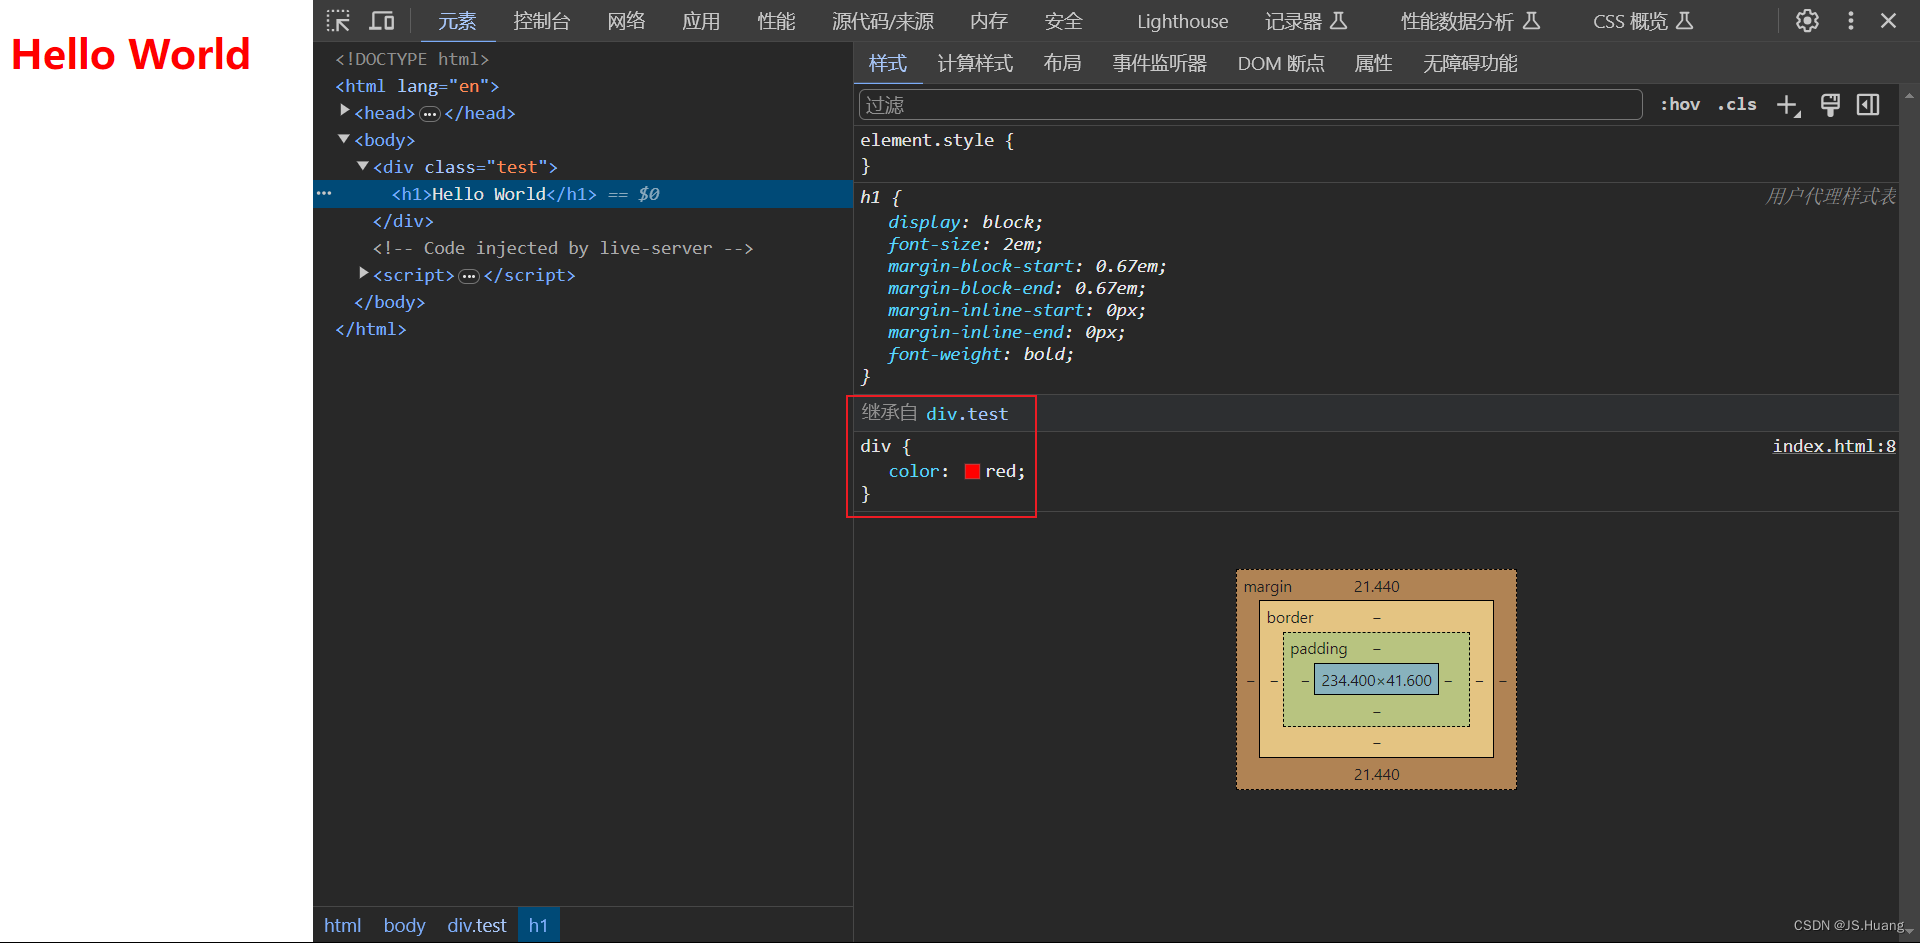Image resolution: width=1920 pixels, height=943 pixels.
Task: Open the 记录器 tab
Action: click(x=1306, y=21)
